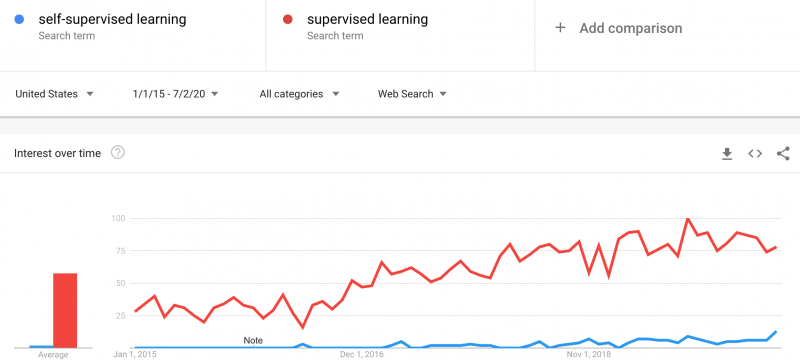This screenshot has height=361, width=800.
Task: Open the embed code icon
Action: tap(755, 153)
